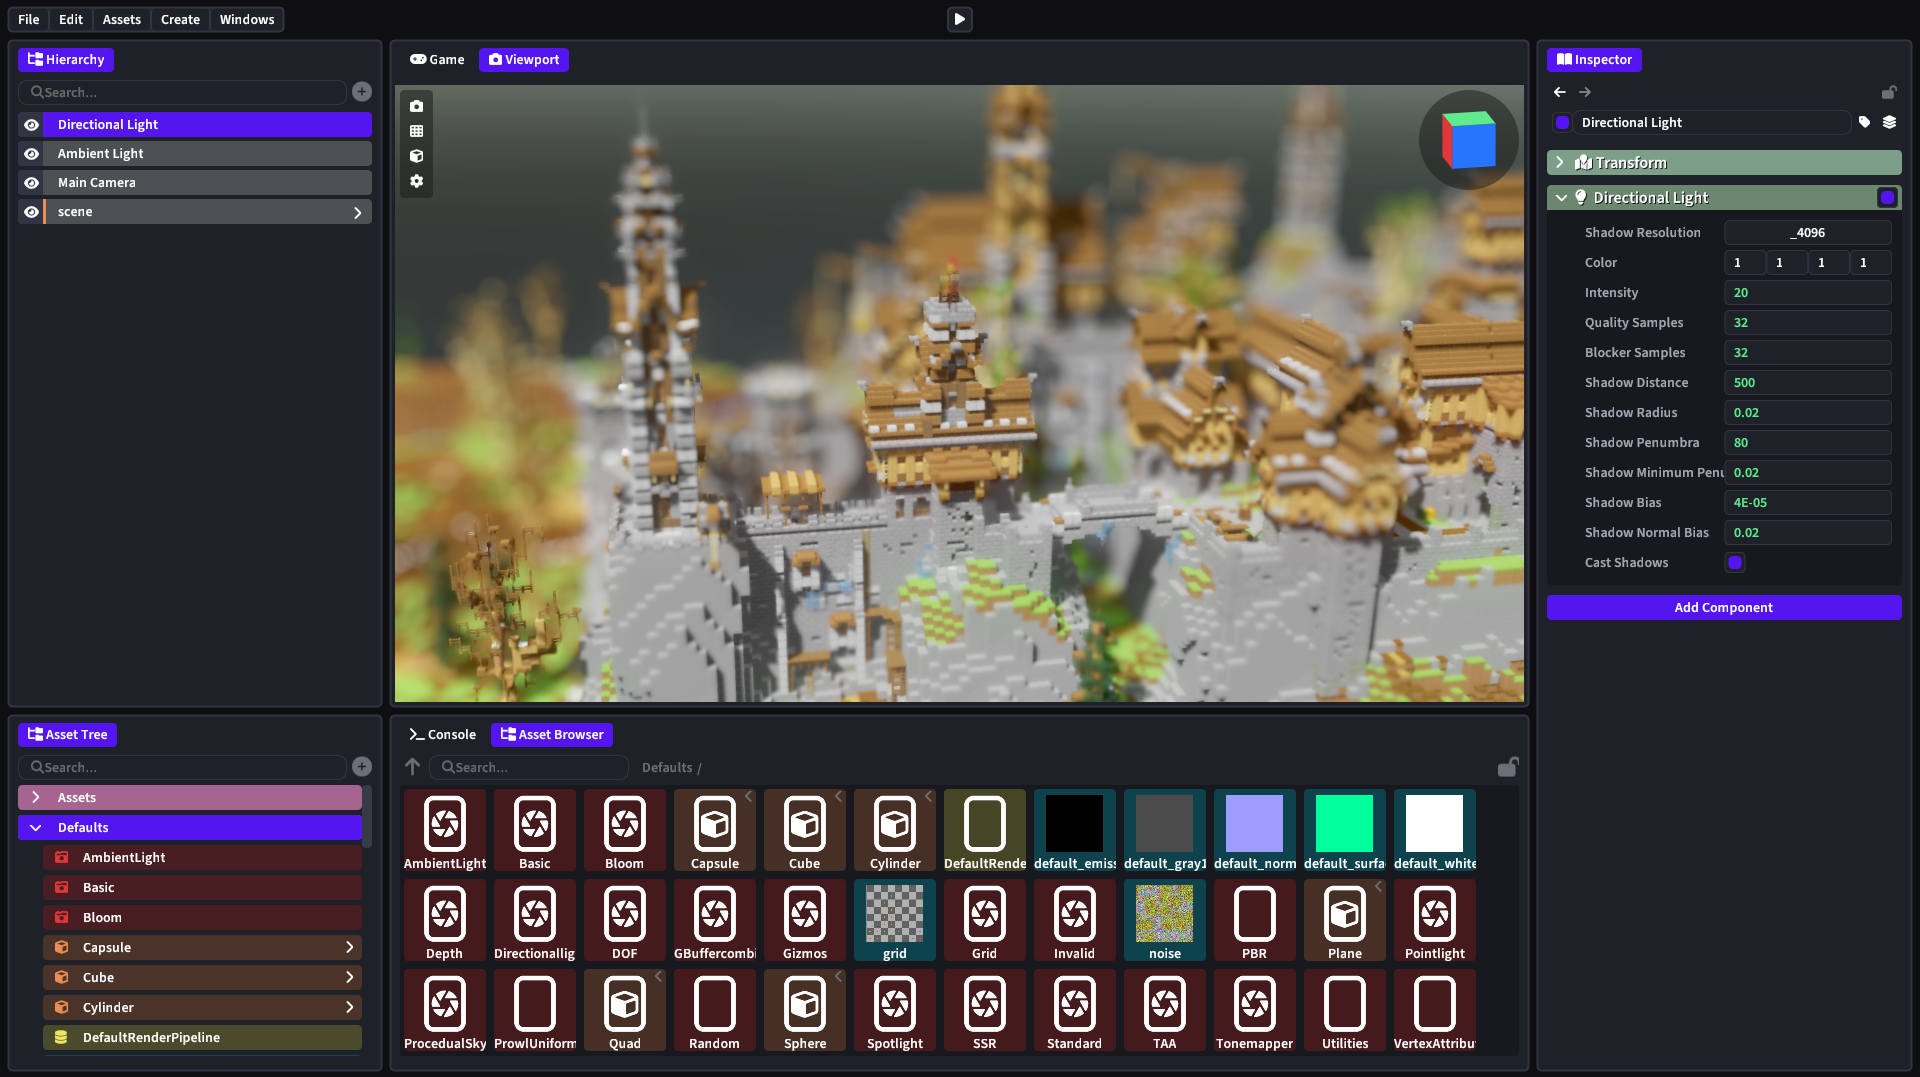Expand the Cylinder entry in the Asset Tree
Screen dimensions: 1920x1077
(x=349, y=1007)
